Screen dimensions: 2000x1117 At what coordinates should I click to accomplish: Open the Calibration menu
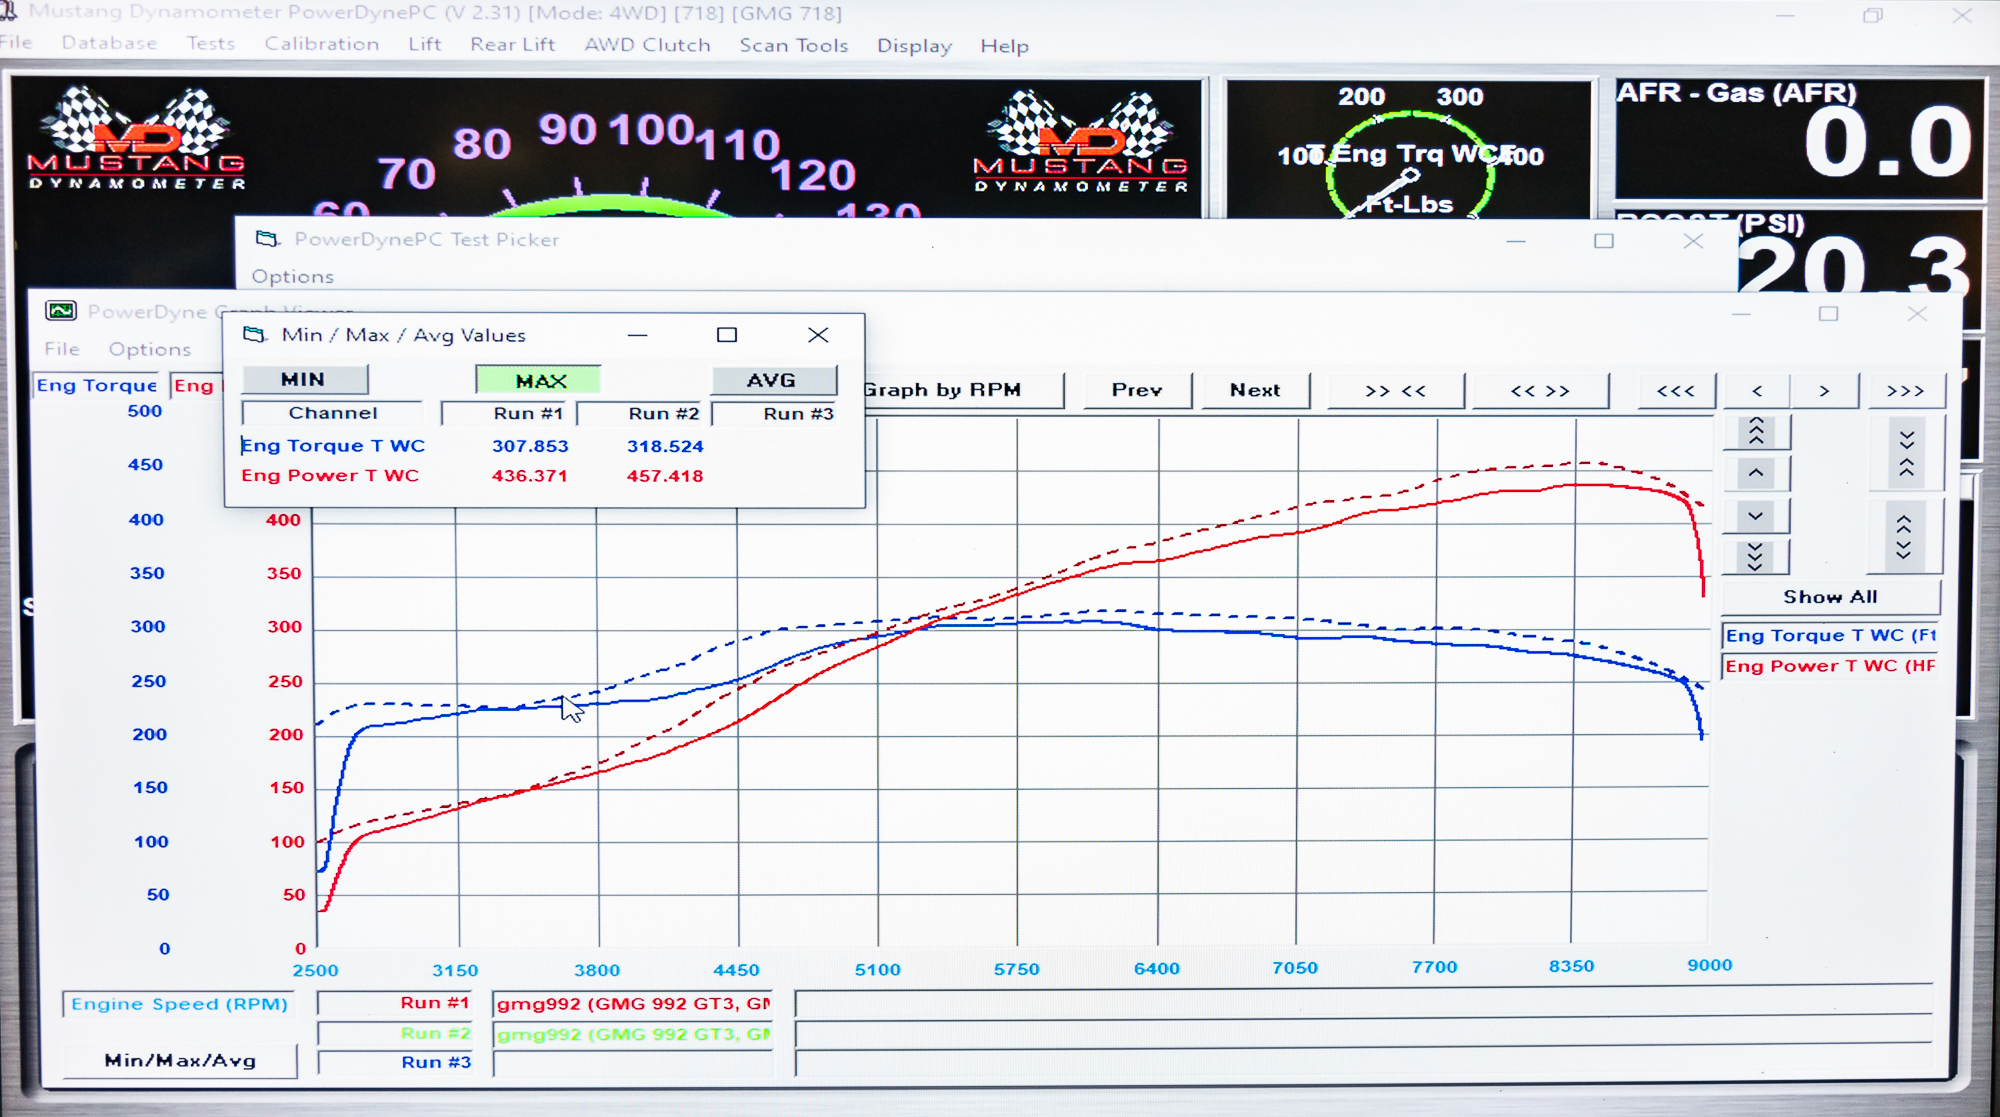[x=321, y=44]
